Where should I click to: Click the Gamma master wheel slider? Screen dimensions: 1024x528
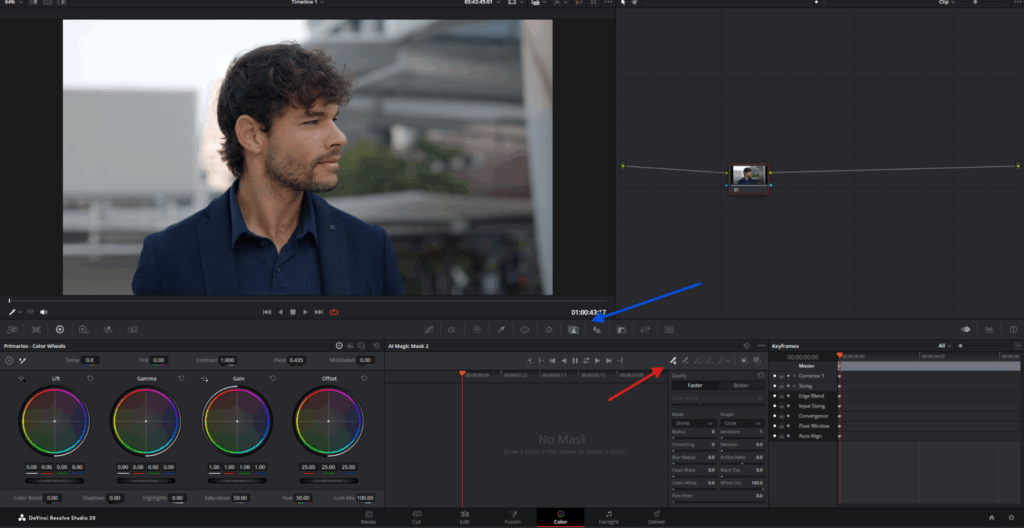[146, 481]
